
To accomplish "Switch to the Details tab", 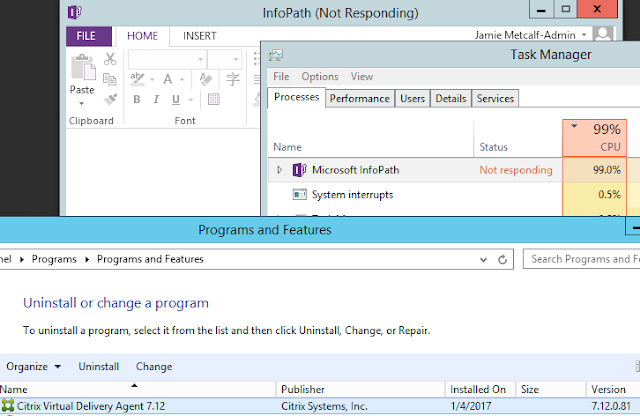I will (451, 98).
